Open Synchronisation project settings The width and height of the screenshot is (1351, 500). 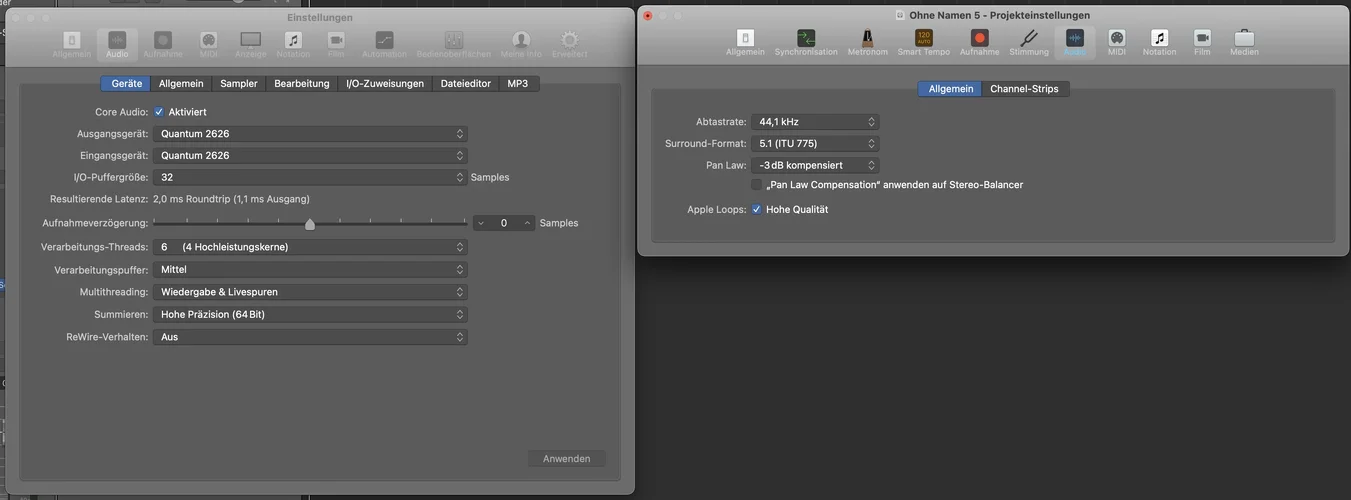tap(805, 41)
